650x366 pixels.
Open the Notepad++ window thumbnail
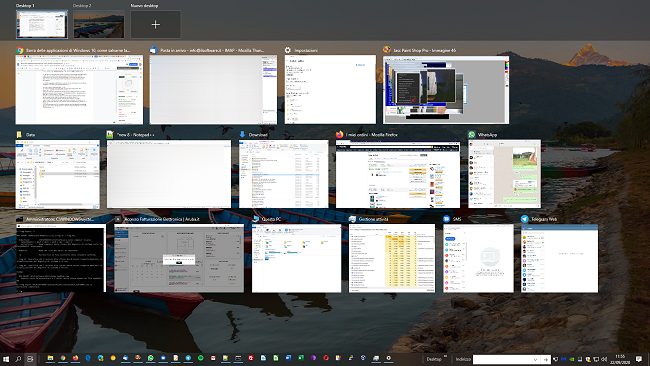click(x=169, y=174)
